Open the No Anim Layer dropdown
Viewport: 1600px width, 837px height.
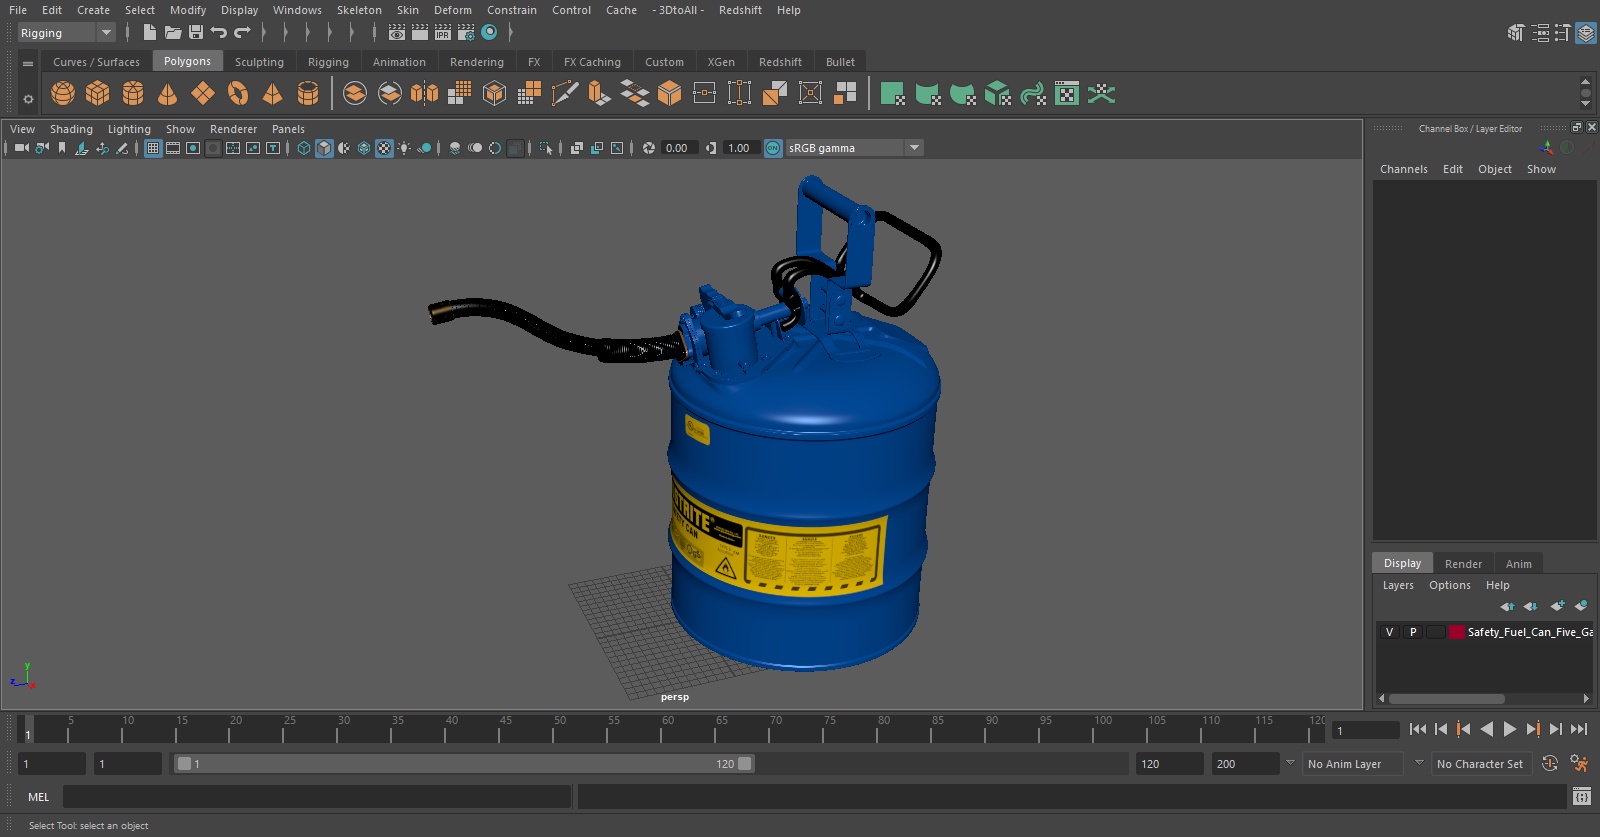(1354, 764)
